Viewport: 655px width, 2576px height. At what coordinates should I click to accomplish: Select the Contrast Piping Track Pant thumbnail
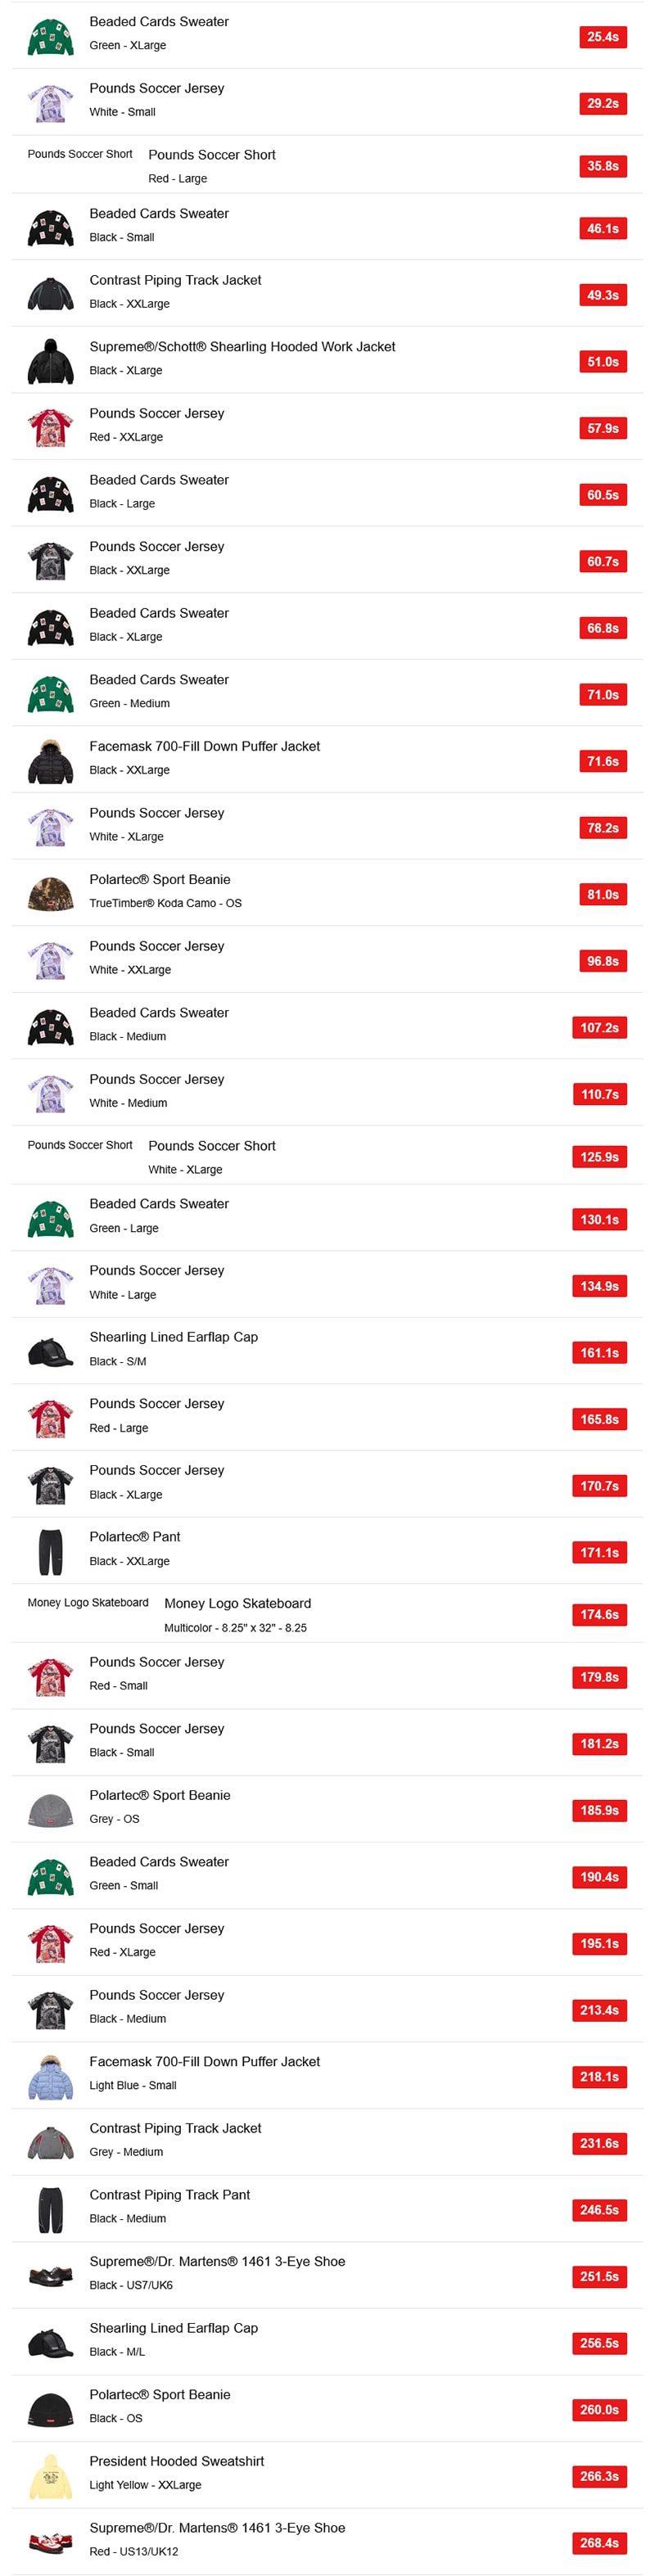[50, 2209]
